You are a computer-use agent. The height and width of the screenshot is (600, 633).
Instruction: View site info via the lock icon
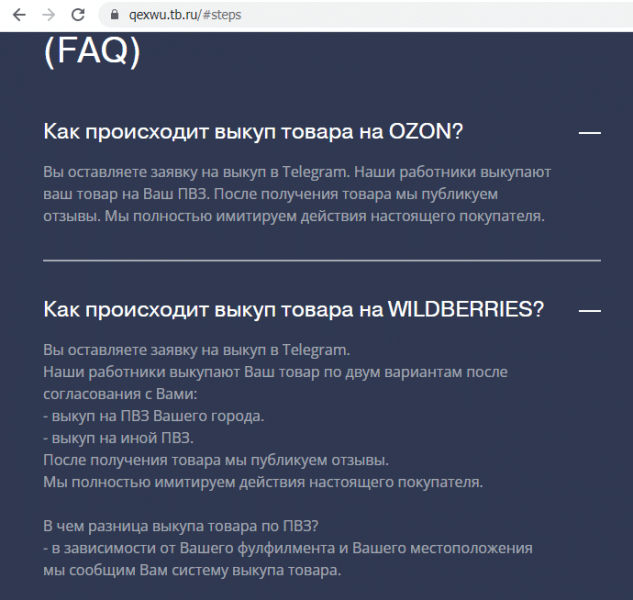point(115,15)
